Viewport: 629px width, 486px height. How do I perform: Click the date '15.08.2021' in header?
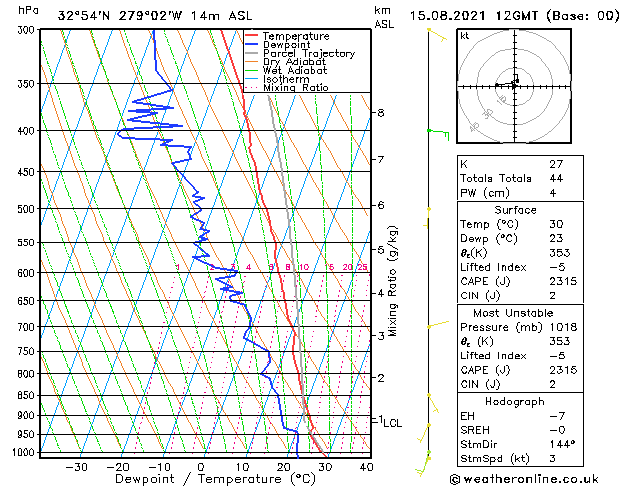(x=448, y=16)
